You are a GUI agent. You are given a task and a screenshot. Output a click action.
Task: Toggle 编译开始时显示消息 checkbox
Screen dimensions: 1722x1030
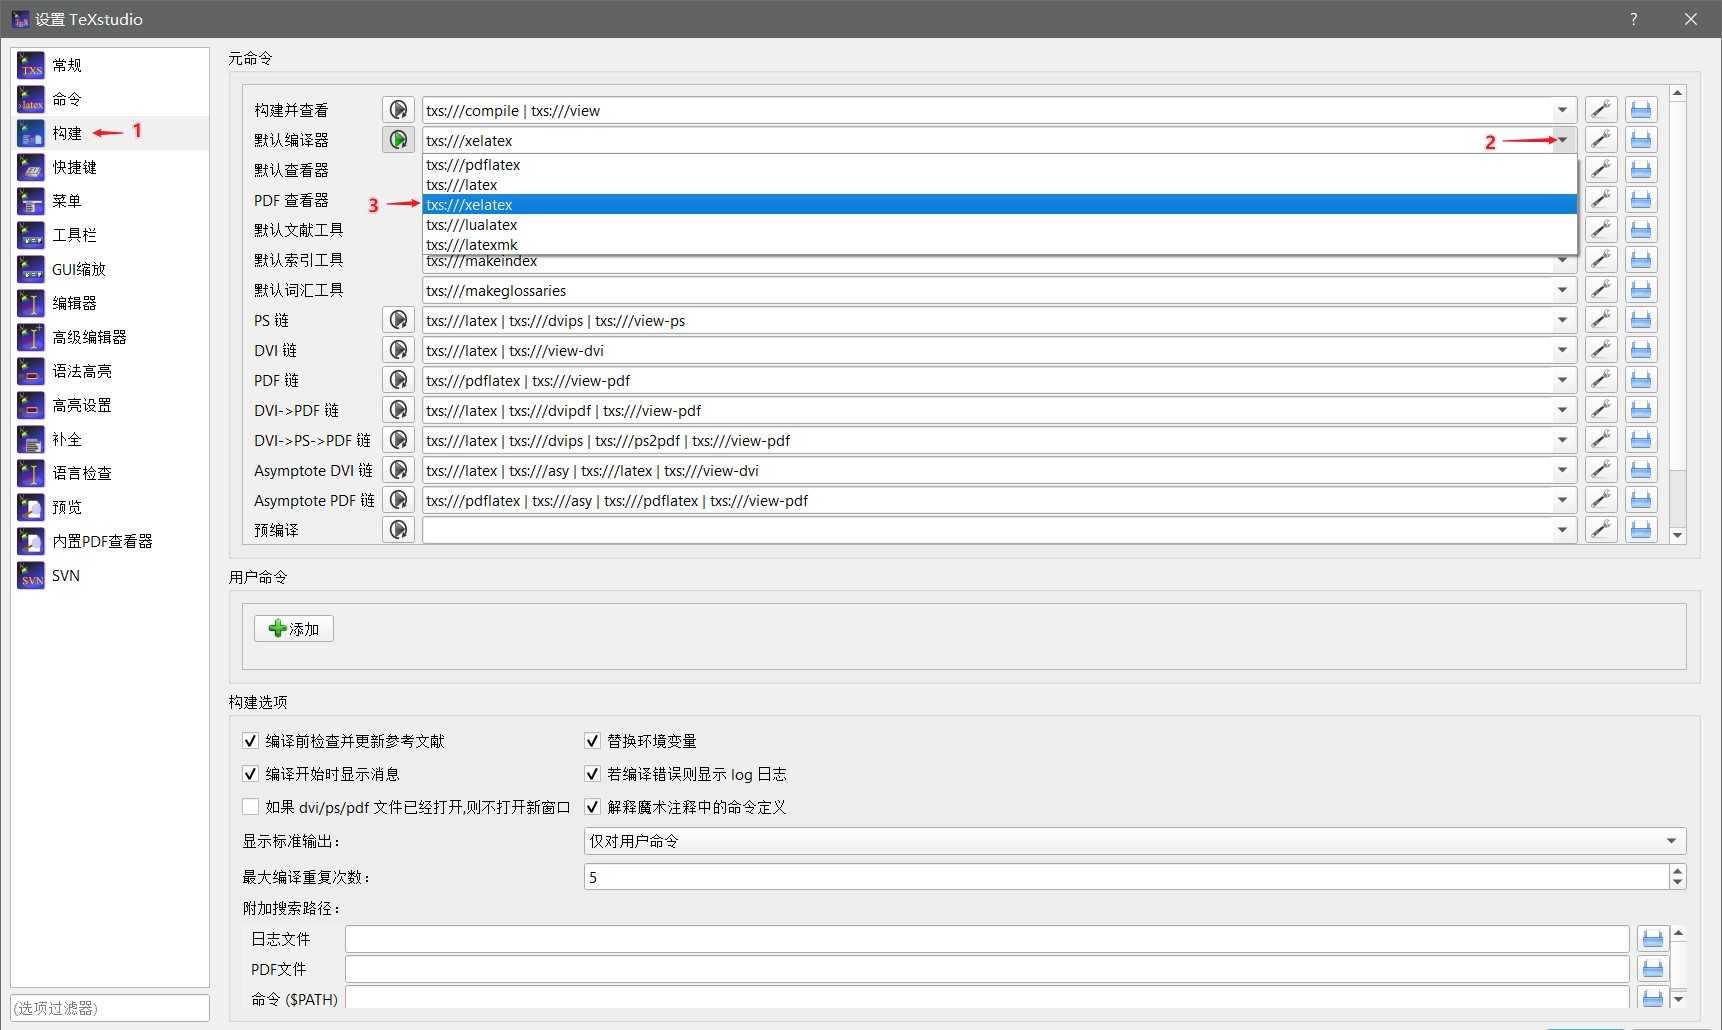251,774
